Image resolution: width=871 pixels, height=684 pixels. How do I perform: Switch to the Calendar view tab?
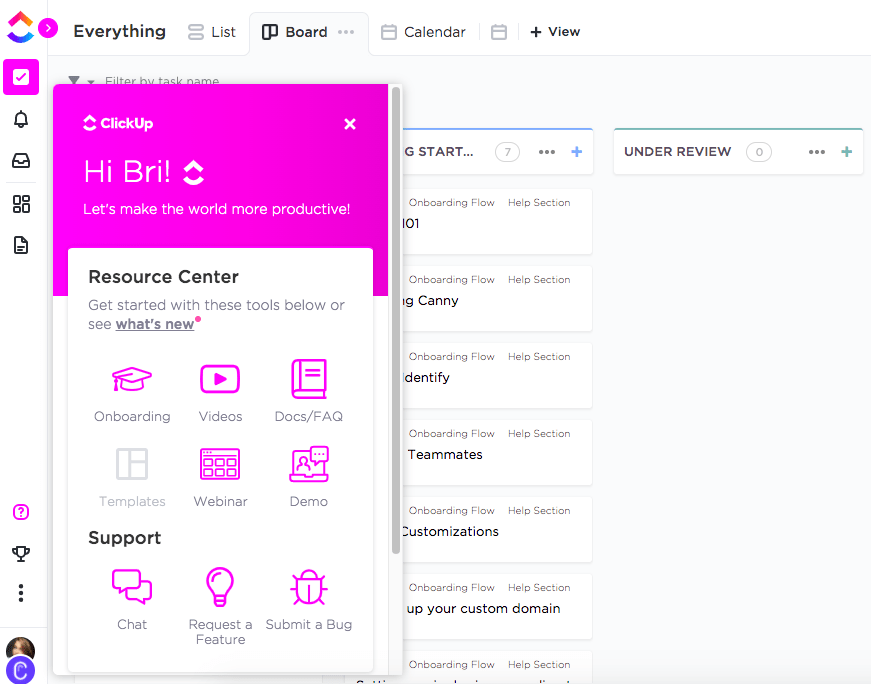pos(423,32)
